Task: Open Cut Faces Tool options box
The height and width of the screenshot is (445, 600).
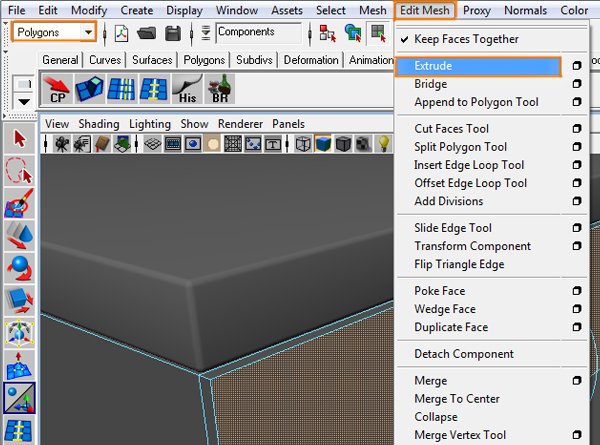Action: 577,129
